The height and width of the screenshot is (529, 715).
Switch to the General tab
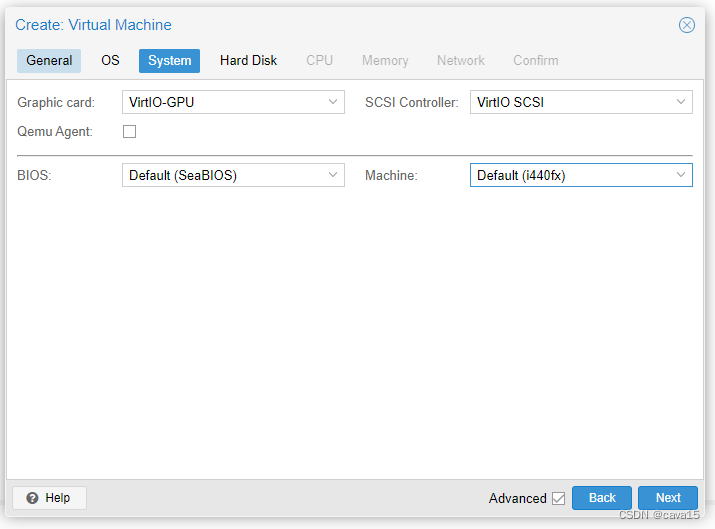click(49, 61)
